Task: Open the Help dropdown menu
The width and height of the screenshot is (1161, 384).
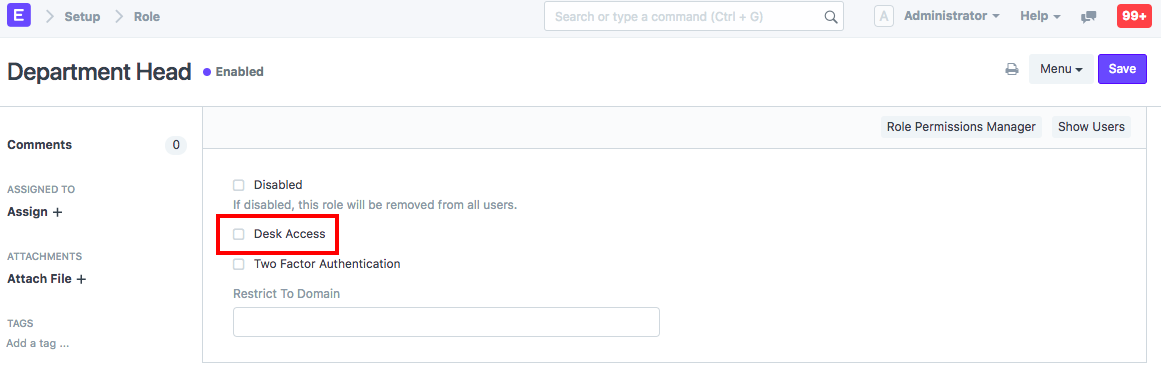Action: click(1040, 16)
